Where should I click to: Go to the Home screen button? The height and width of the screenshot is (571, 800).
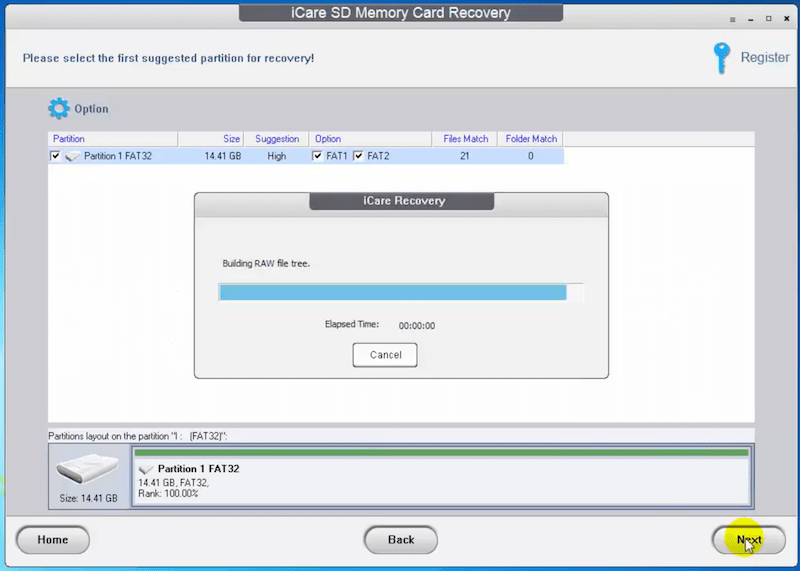tap(53, 540)
